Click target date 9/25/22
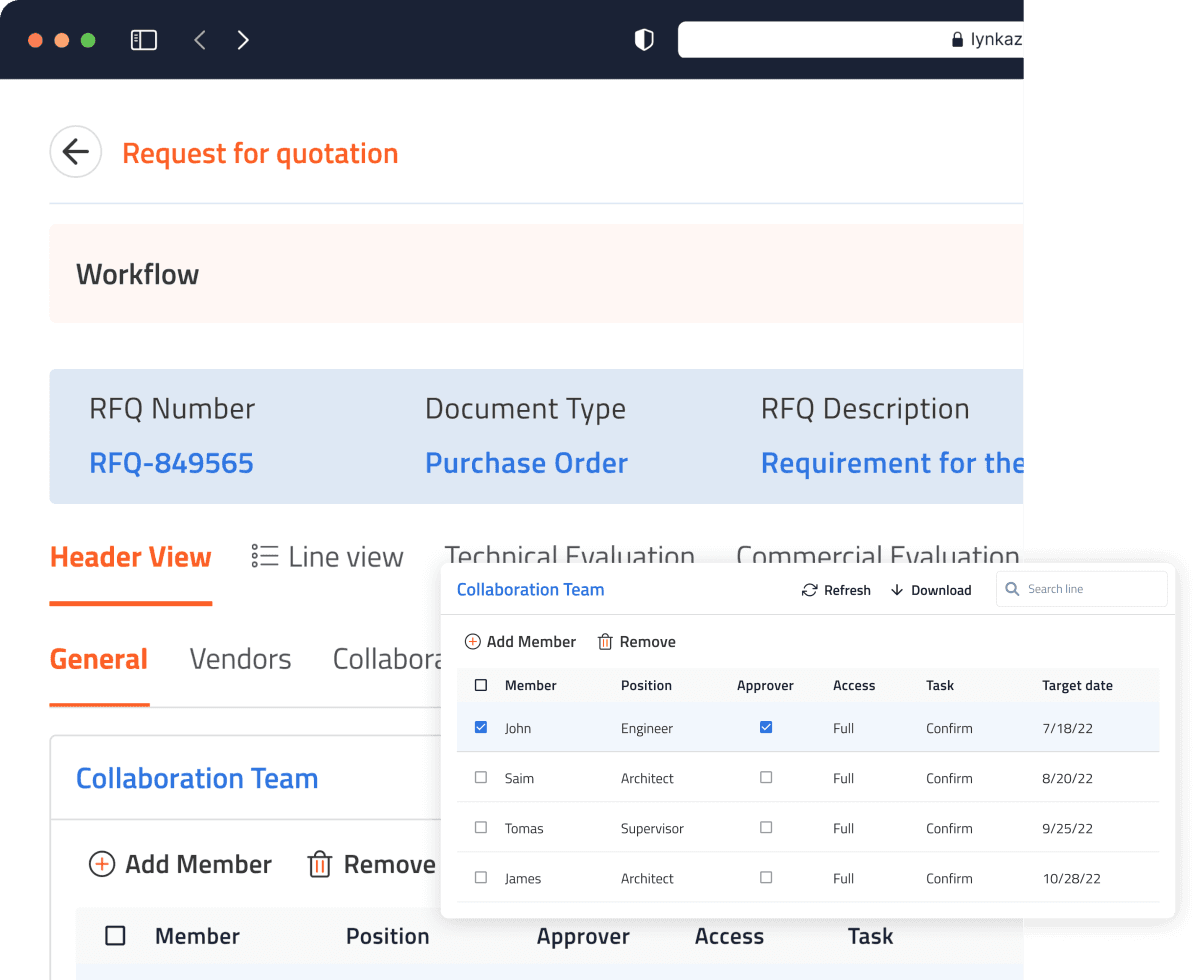Viewport: 1200px width, 980px height. [1067, 828]
